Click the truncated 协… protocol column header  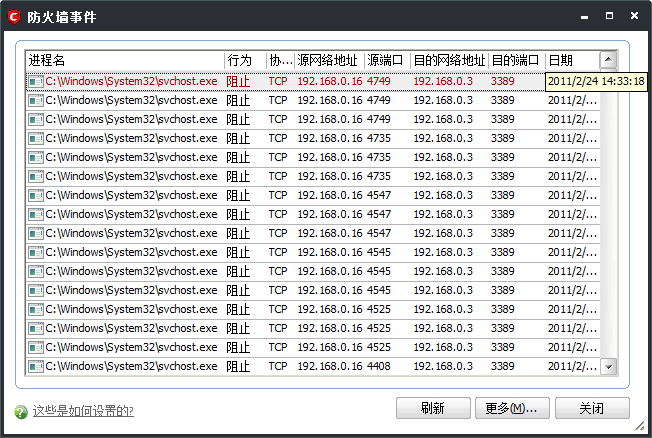click(x=281, y=61)
